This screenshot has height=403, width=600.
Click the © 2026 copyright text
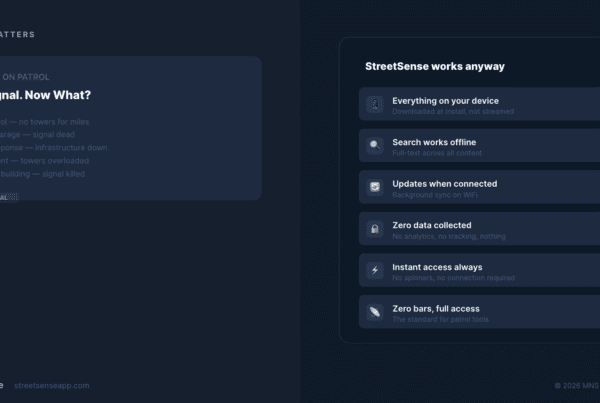[576, 385]
